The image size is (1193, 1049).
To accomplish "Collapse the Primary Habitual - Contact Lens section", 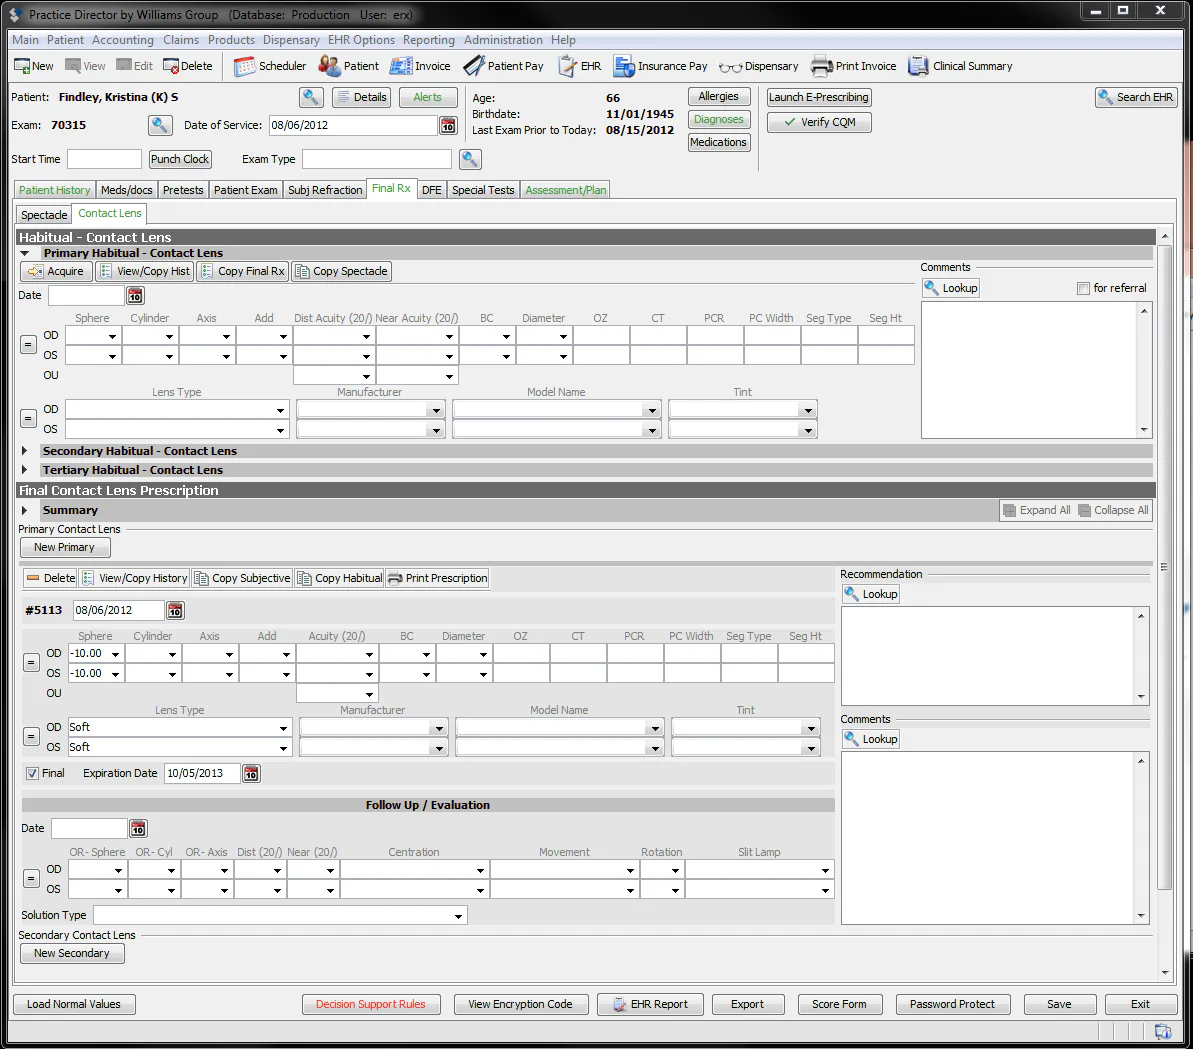I will tap(24, 253).
